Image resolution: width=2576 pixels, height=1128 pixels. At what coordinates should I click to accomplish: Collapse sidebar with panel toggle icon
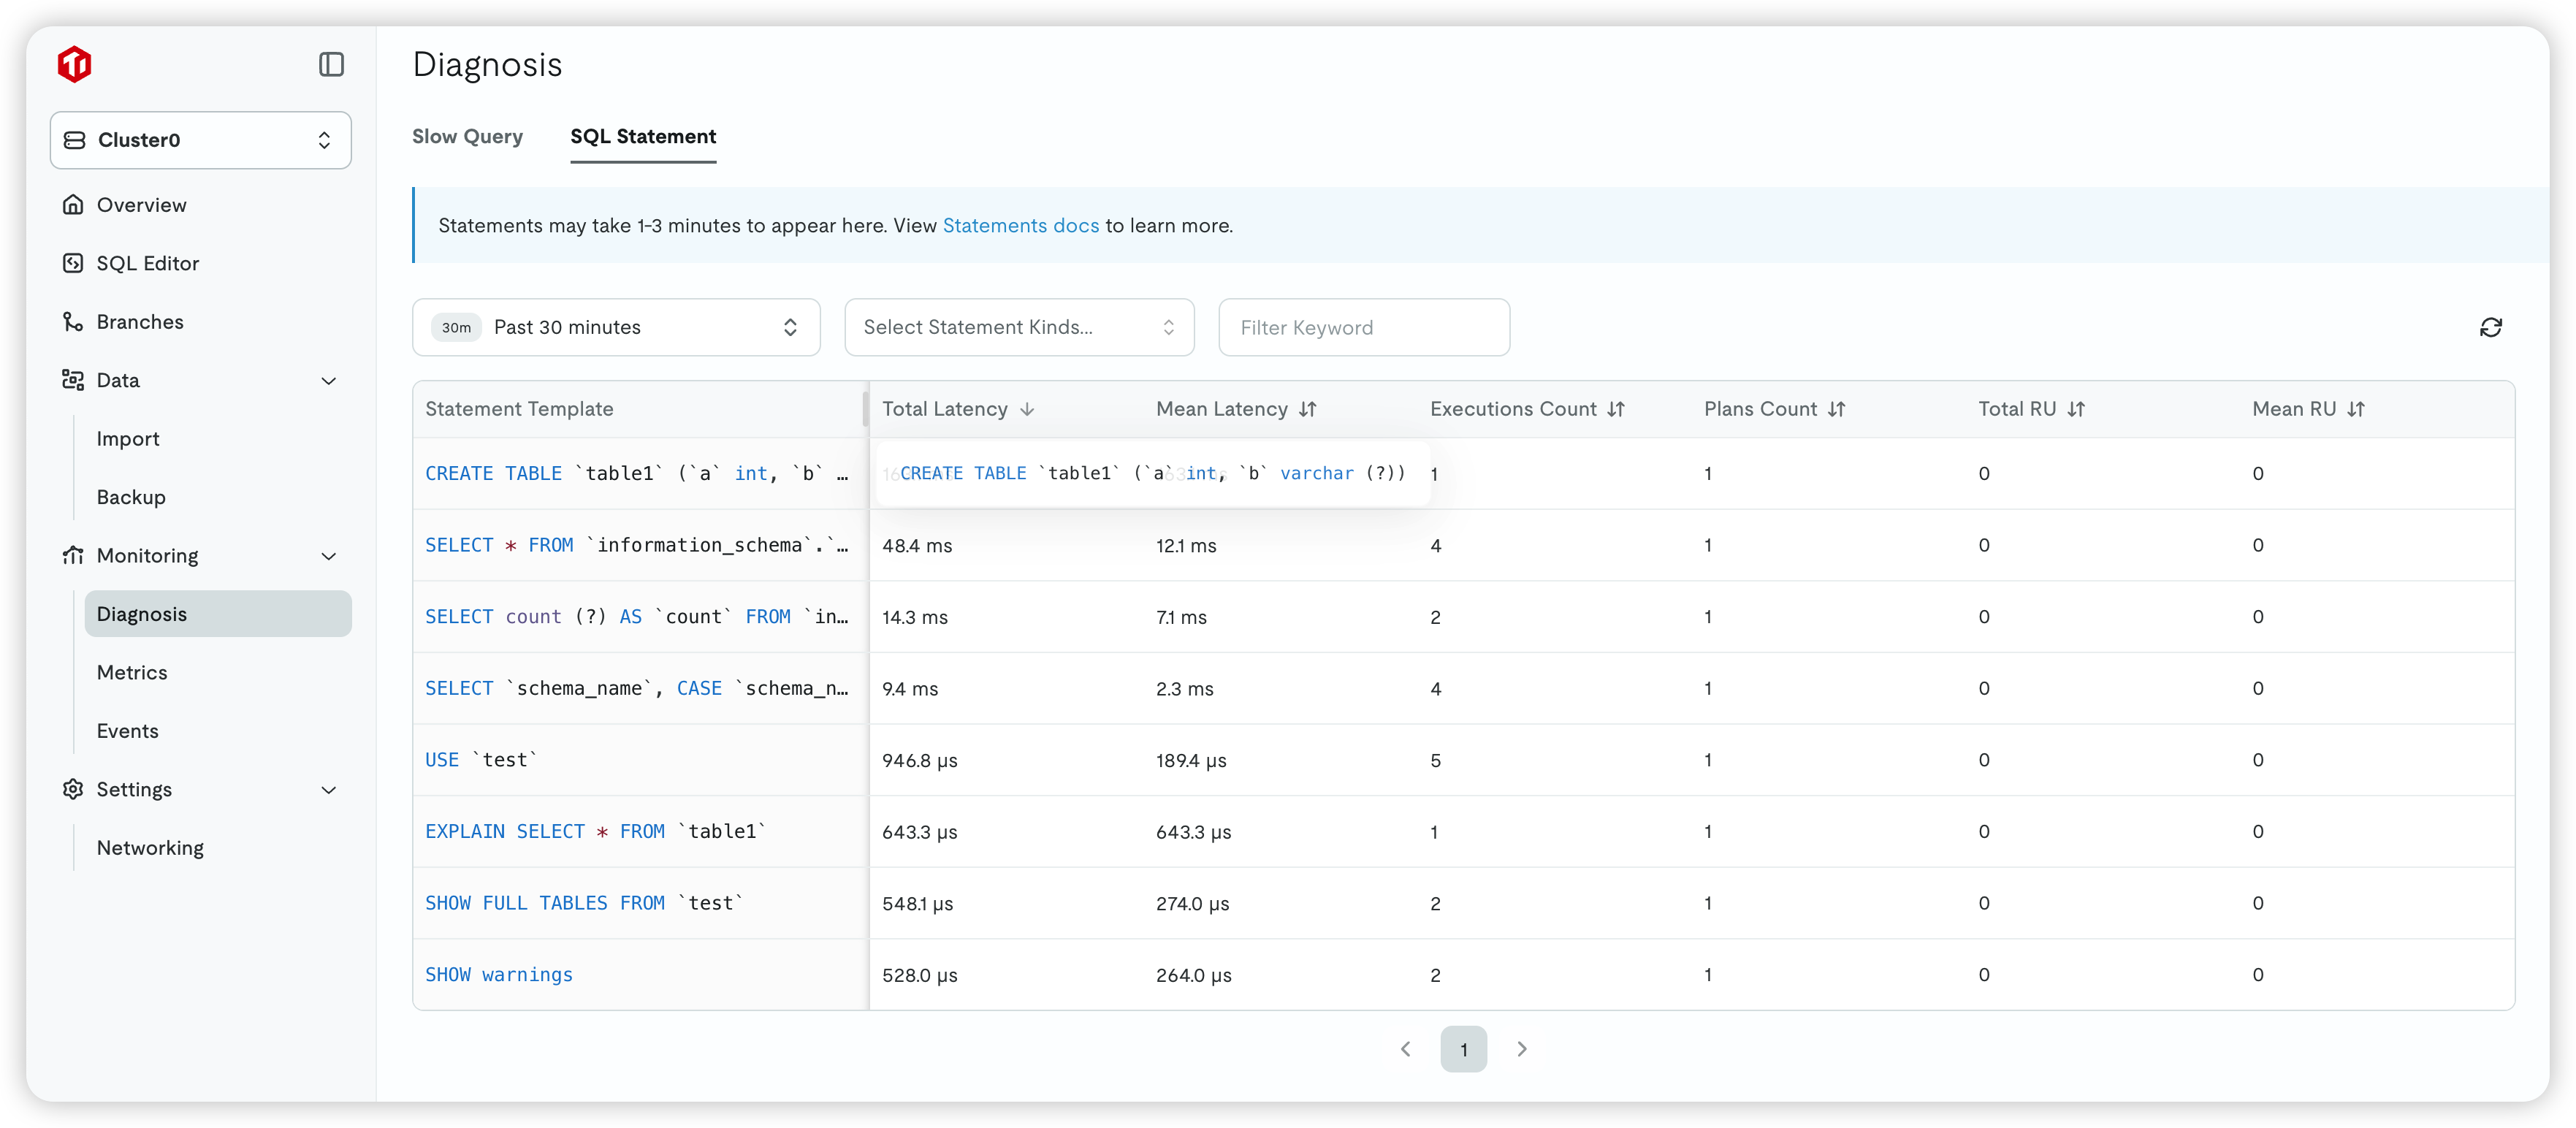[x=331, y=64]
